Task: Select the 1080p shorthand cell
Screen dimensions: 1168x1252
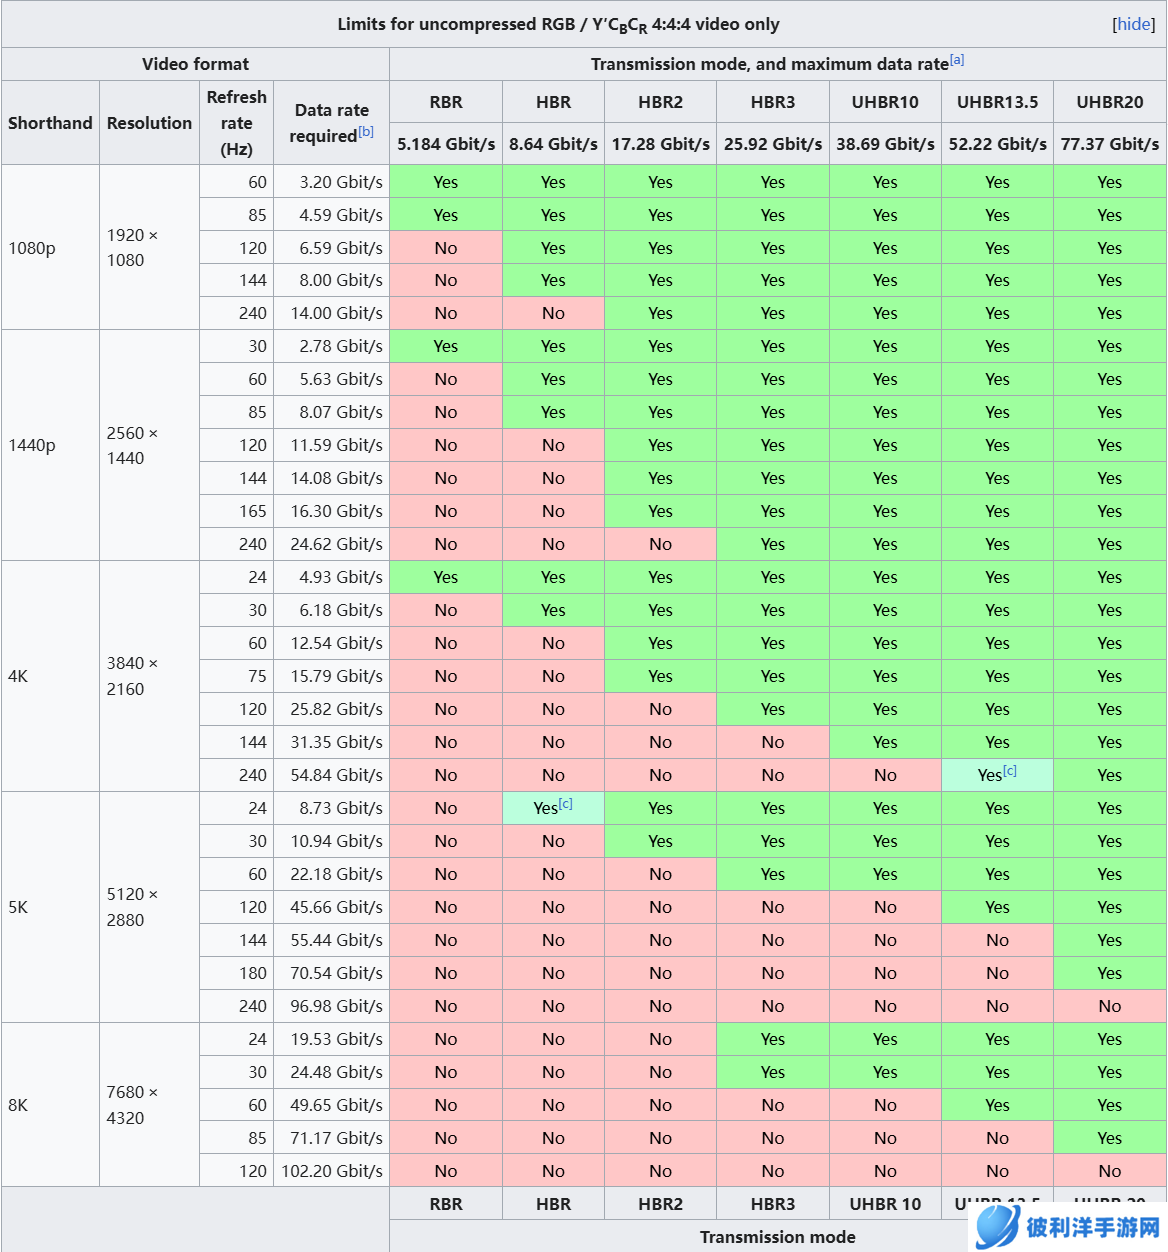Action: (32, 248)
